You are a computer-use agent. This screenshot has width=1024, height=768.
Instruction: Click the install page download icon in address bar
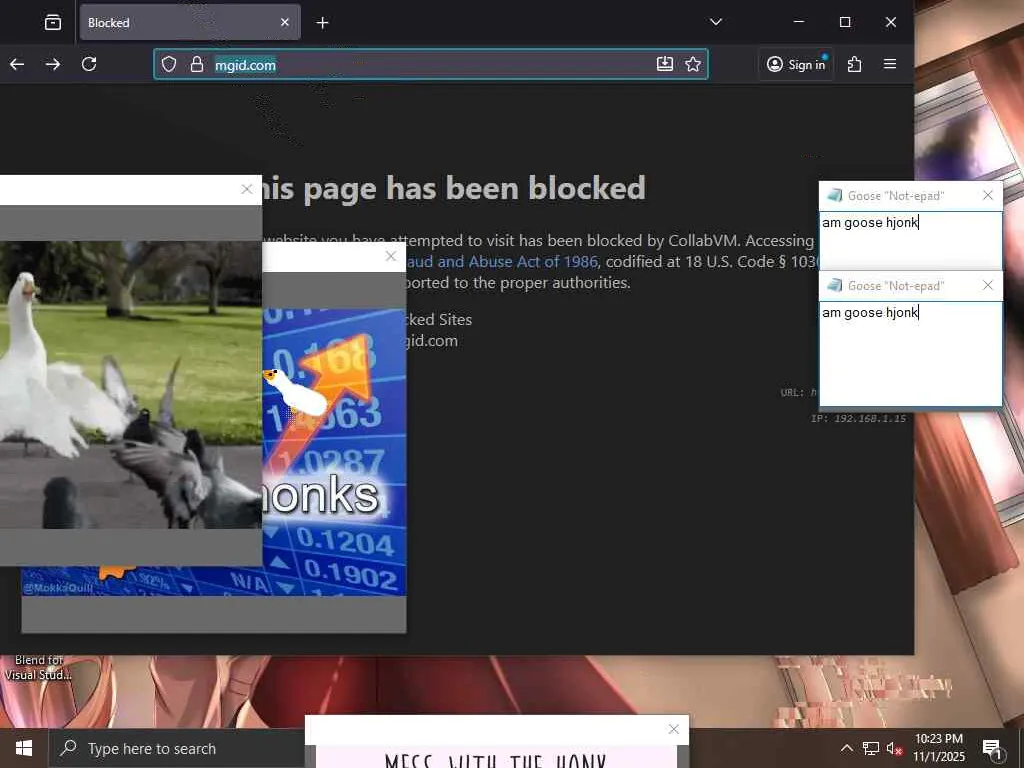click(665, 64)
